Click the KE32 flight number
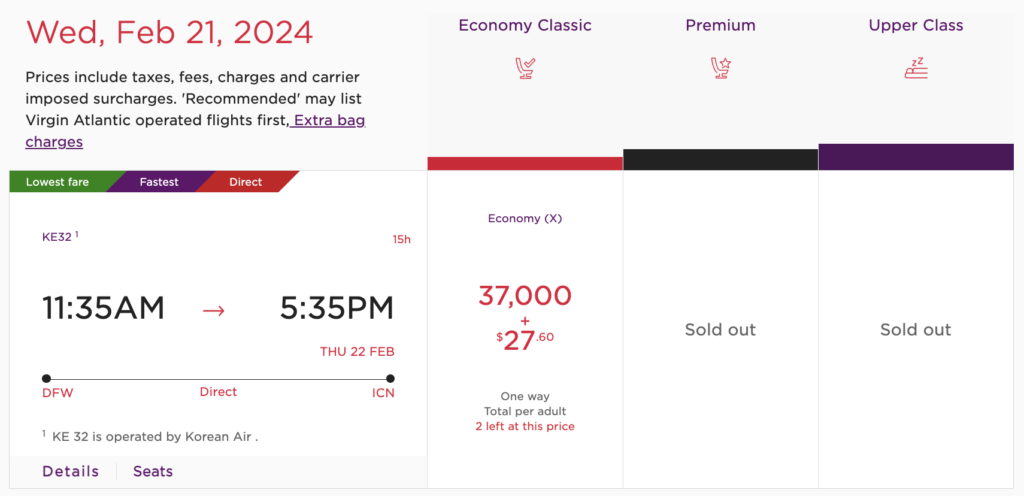The image size is (1024, 496). coord(57,237)
